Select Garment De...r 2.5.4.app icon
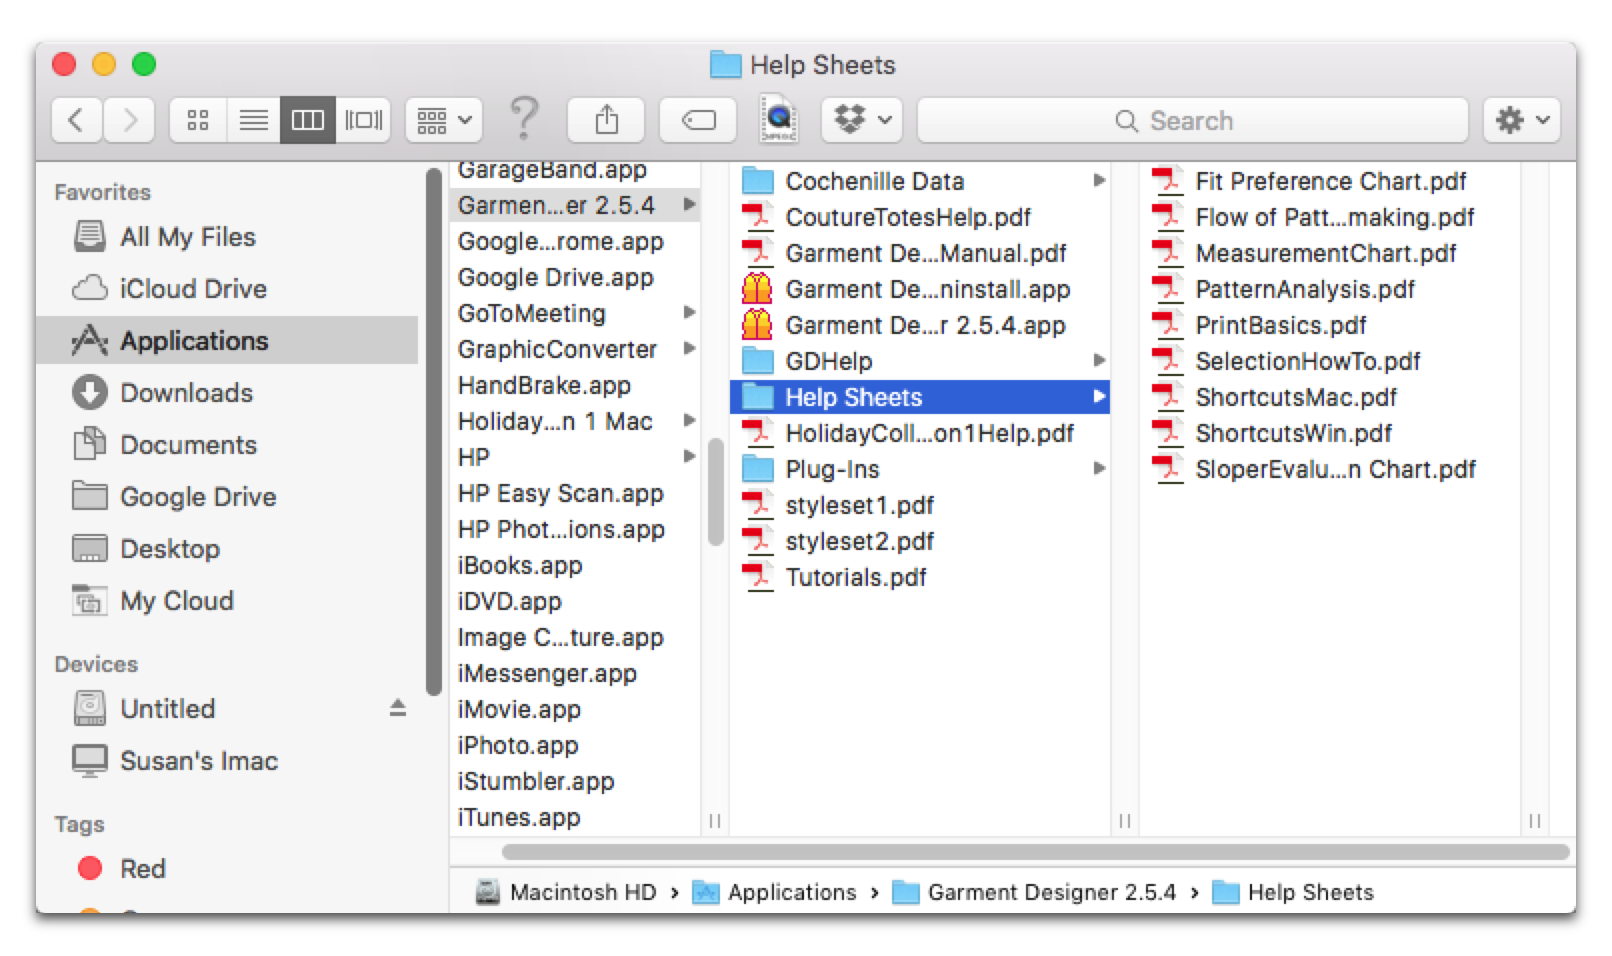 point(757,325)
